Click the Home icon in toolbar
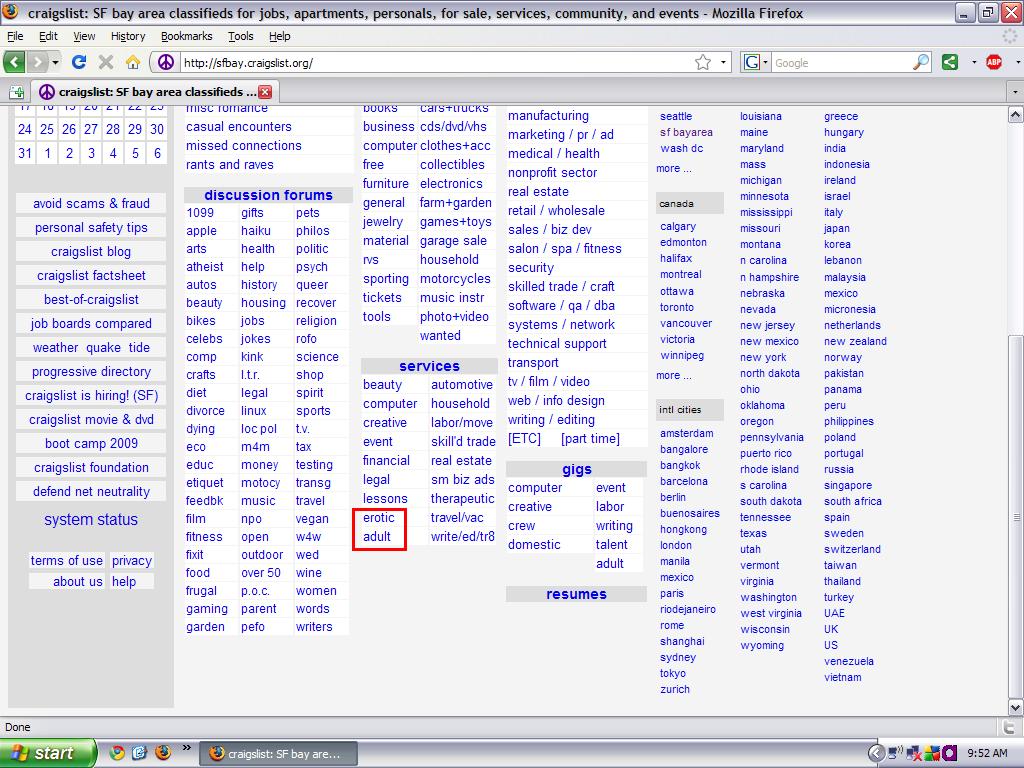Screen dimensions: 1024x768 [132, 62]
